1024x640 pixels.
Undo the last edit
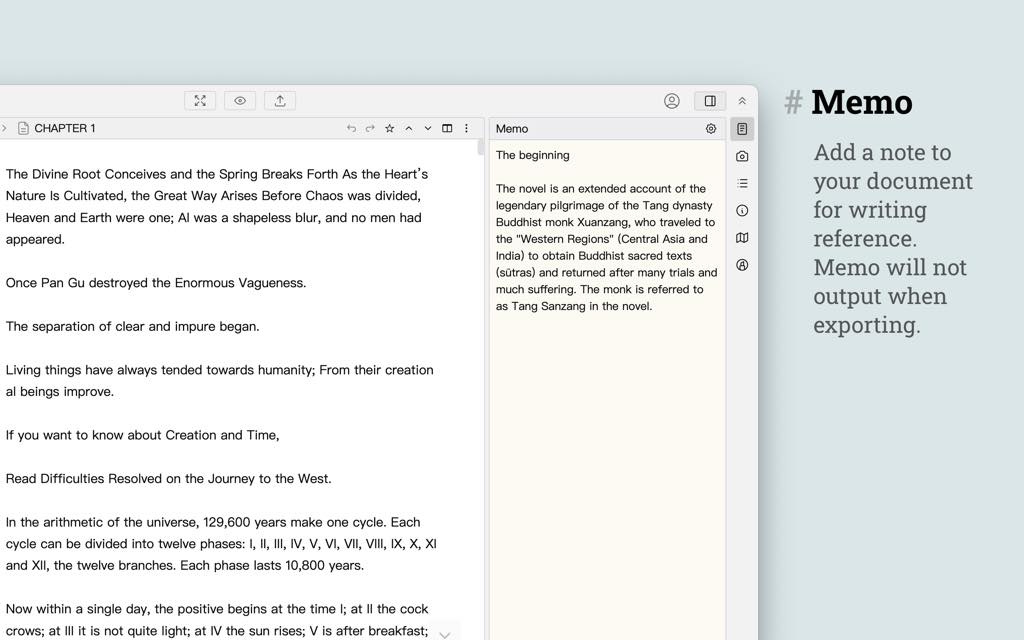point(351,128)
